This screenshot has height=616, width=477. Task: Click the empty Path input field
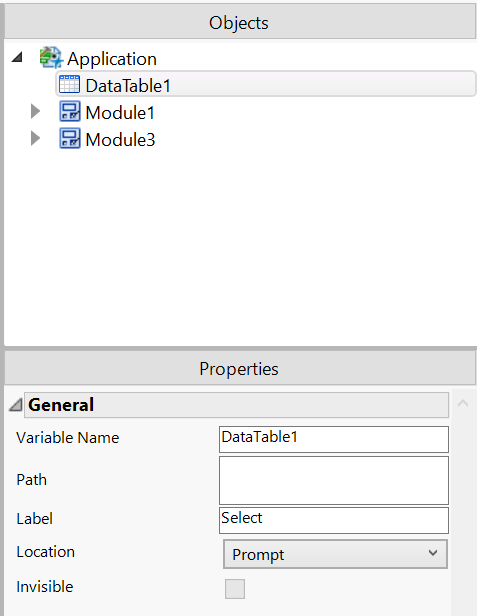[334, 480]
